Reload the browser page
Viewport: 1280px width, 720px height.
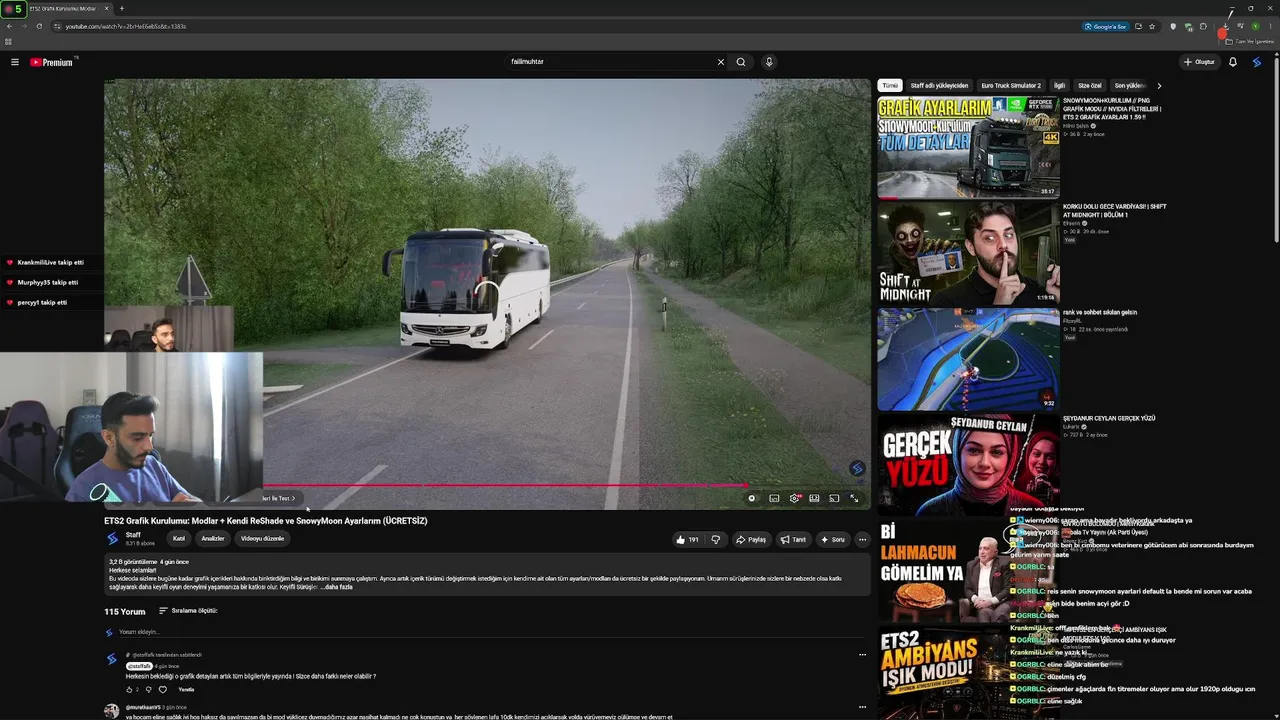[39, 26]
